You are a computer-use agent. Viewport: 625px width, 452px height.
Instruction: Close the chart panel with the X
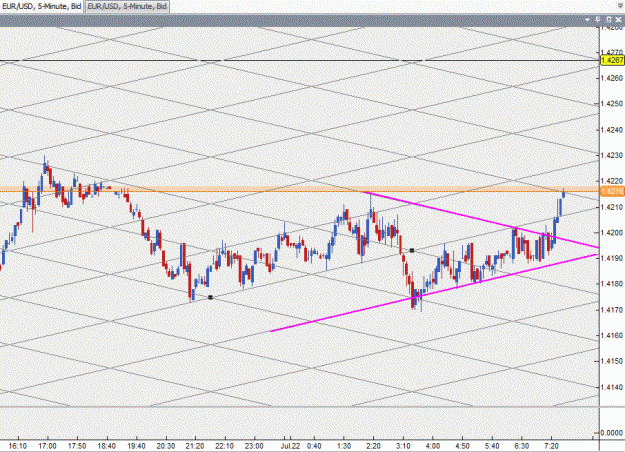click(619, 20)
